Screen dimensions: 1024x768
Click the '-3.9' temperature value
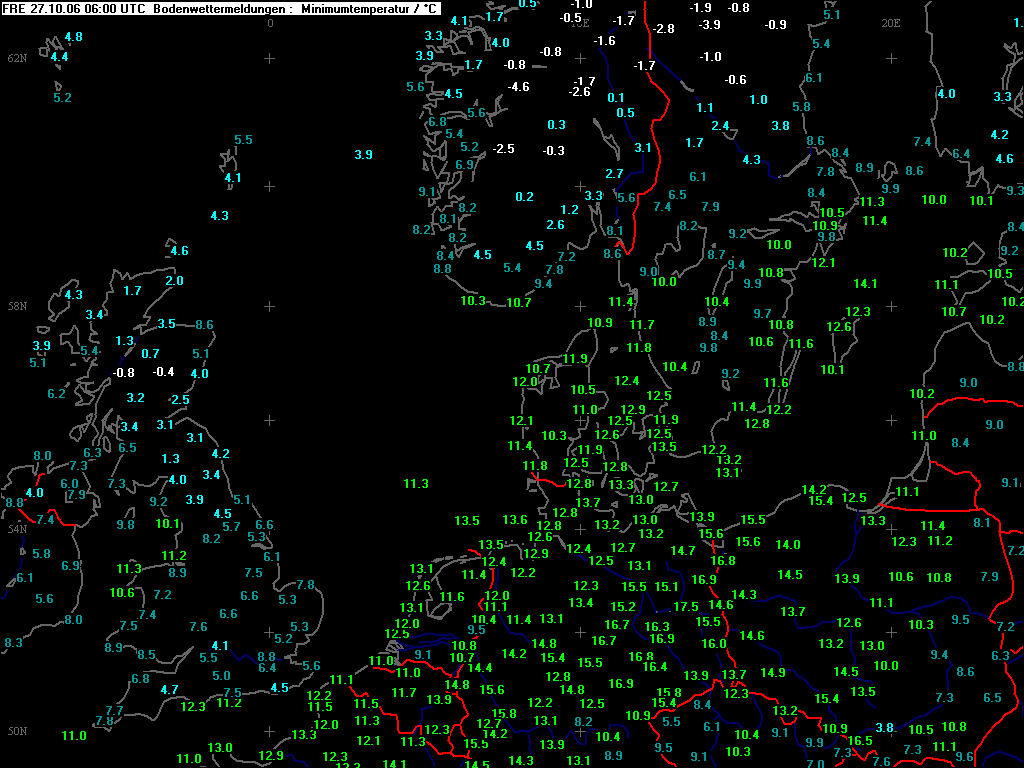coord(709,25)
